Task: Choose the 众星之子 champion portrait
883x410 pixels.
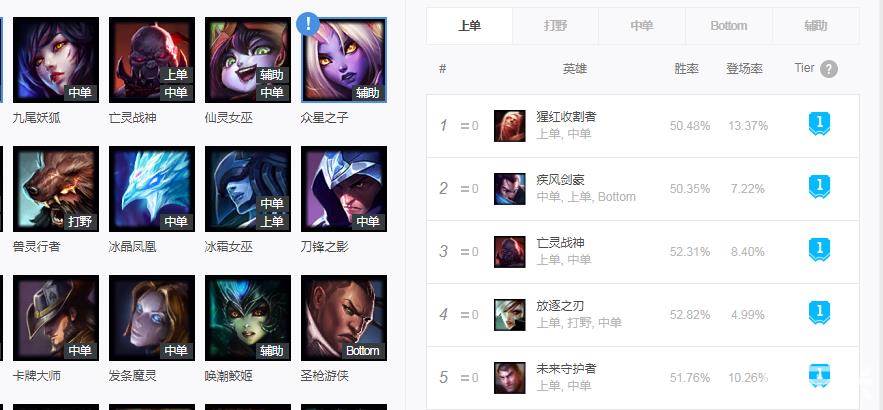Action: pos(344,60)
